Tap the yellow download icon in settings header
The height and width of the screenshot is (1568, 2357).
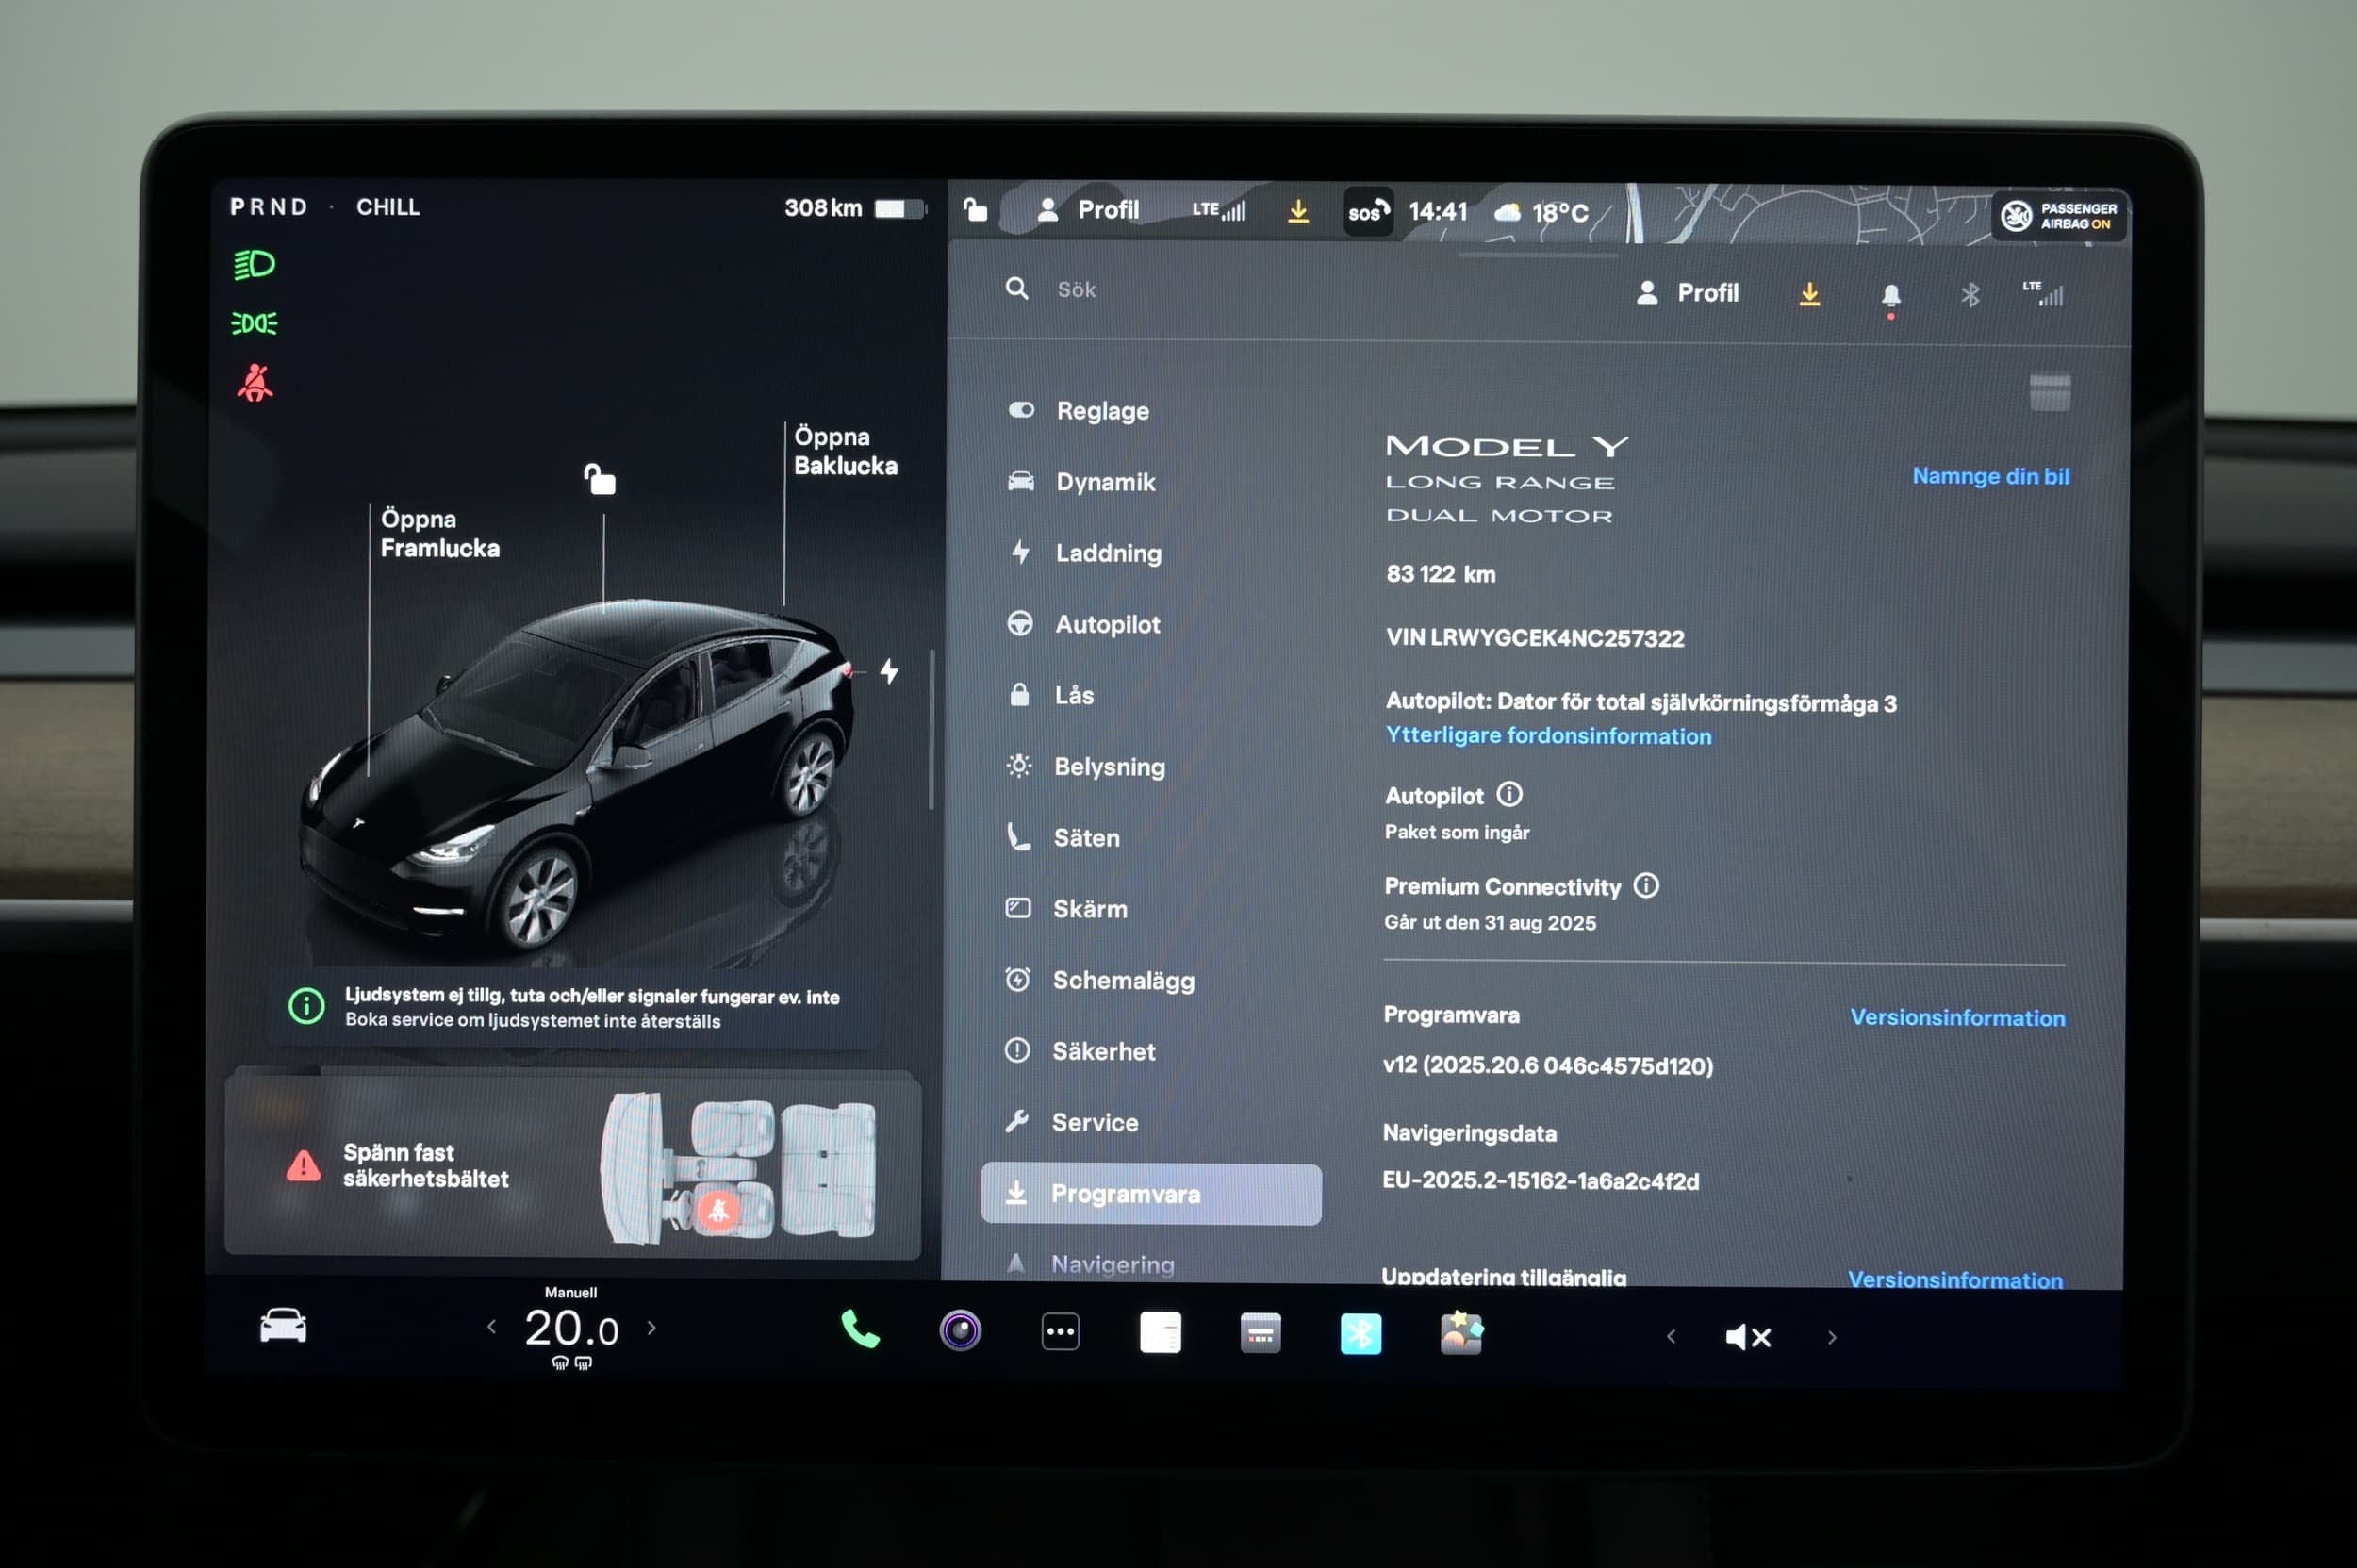pyautogui.click(x=1809, y=294)
